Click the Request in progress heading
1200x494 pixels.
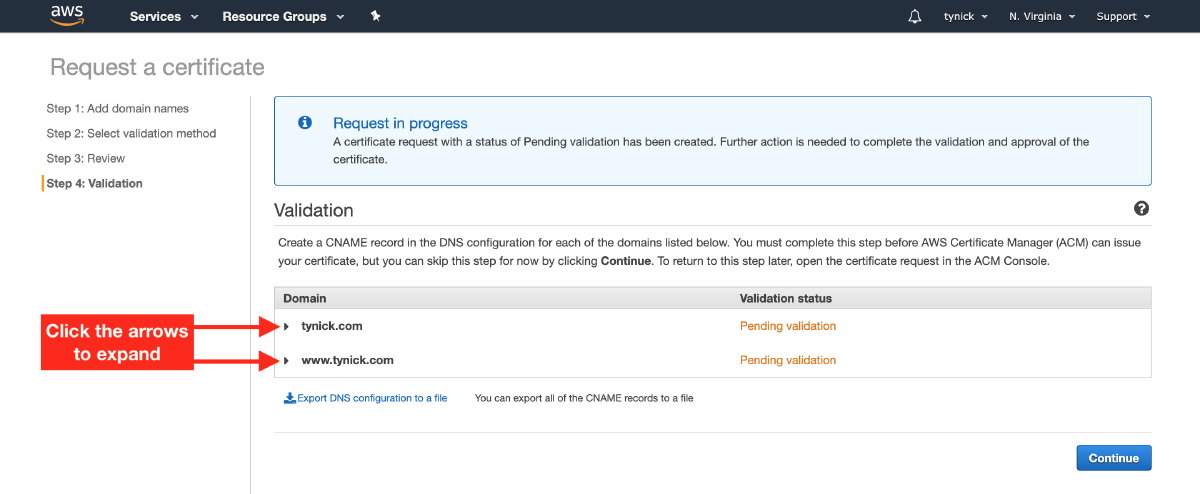click(x=400, y=123)
